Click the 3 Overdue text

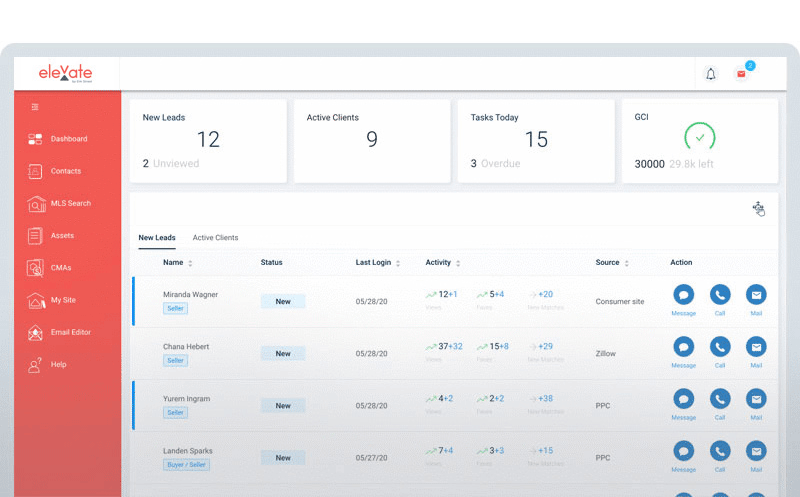click(x=495, y=163)
